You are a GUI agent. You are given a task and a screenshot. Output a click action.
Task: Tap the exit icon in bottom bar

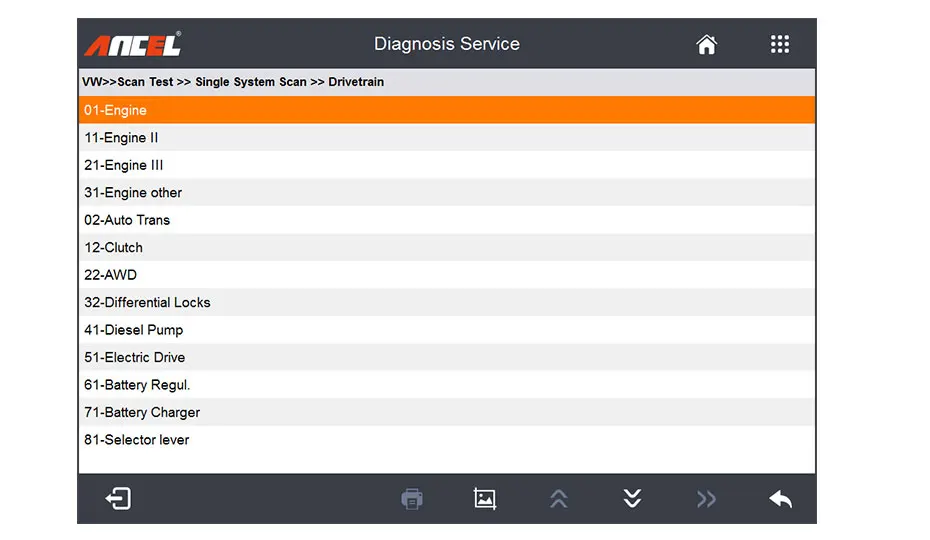click(119, 498)
